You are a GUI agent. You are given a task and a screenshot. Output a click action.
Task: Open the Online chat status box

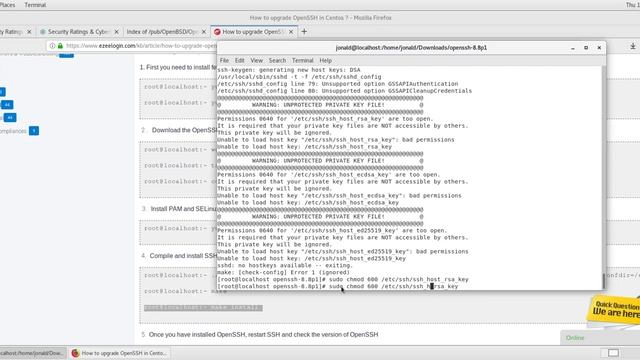(600, 338)
